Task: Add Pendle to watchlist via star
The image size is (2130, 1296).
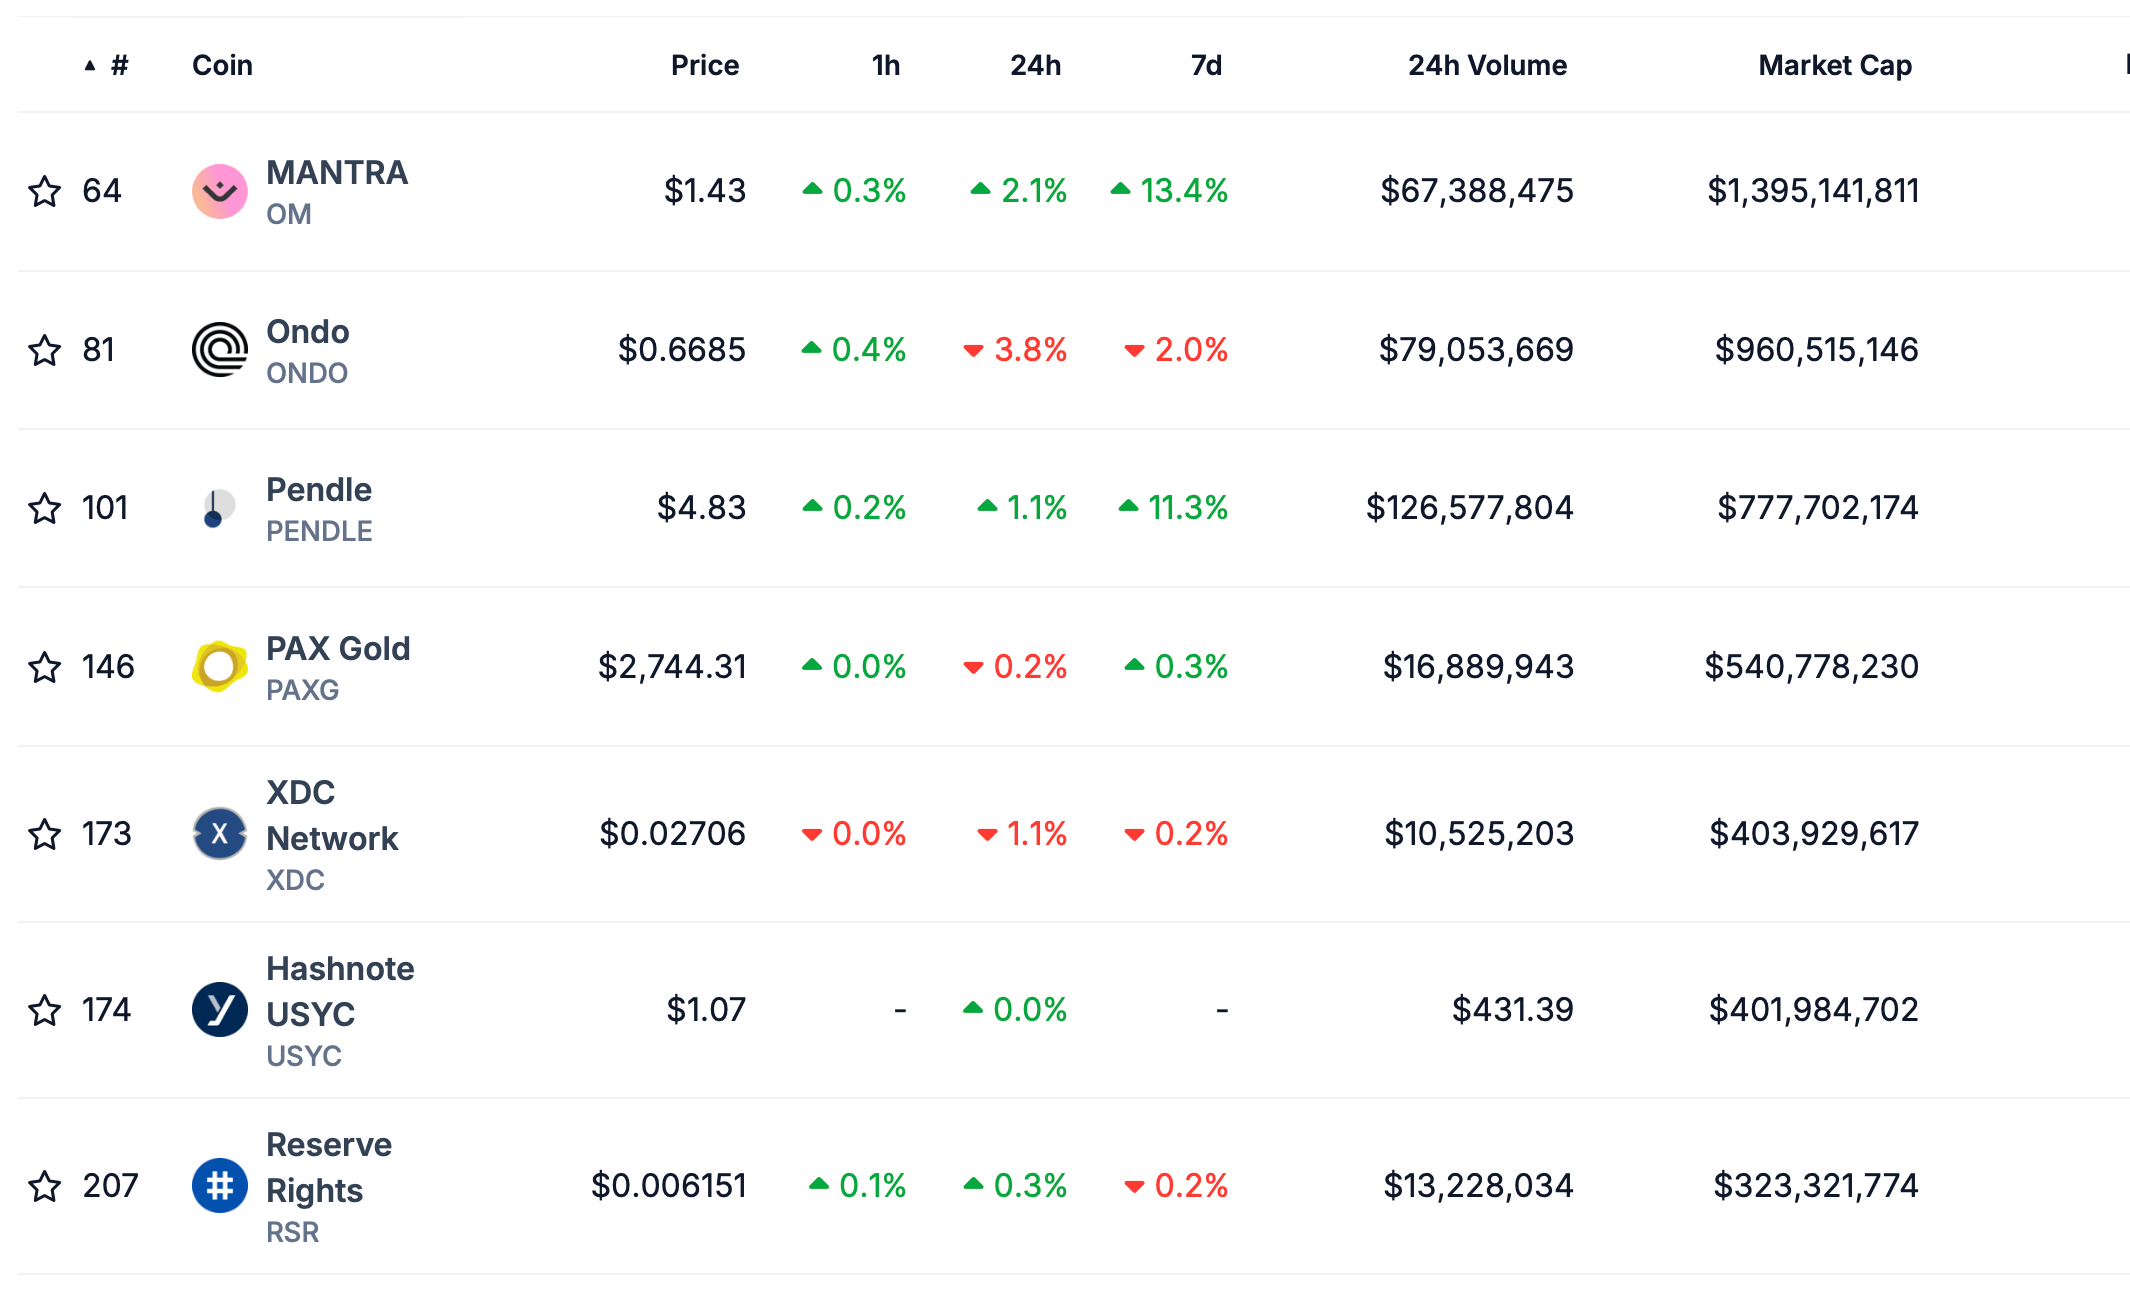Action: 45,508
